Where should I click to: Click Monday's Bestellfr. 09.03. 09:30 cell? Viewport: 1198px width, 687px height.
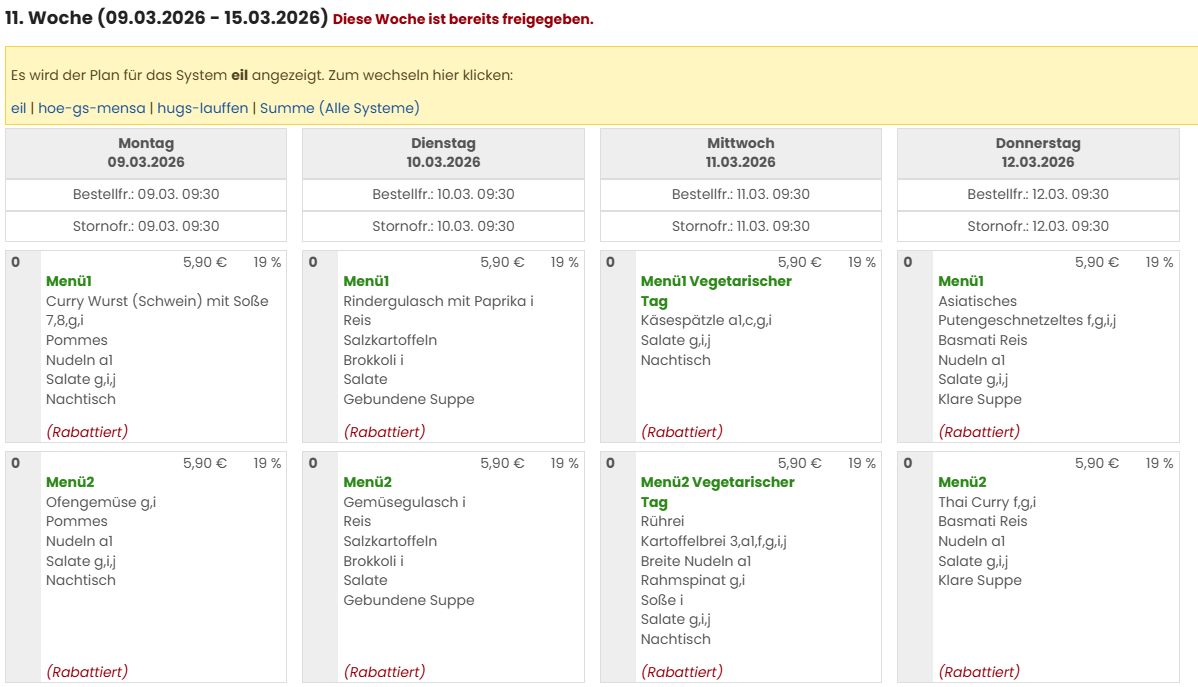(146, 194)
